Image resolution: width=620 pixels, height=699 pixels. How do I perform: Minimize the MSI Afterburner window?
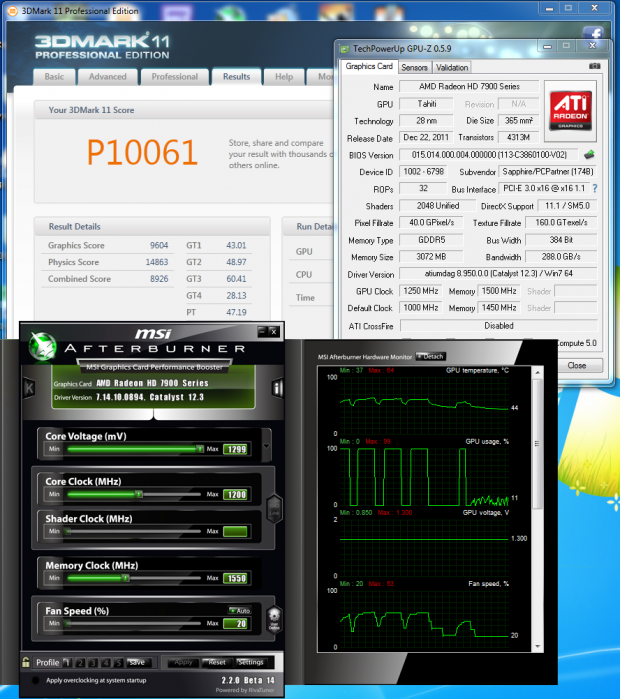pos(262,331)
